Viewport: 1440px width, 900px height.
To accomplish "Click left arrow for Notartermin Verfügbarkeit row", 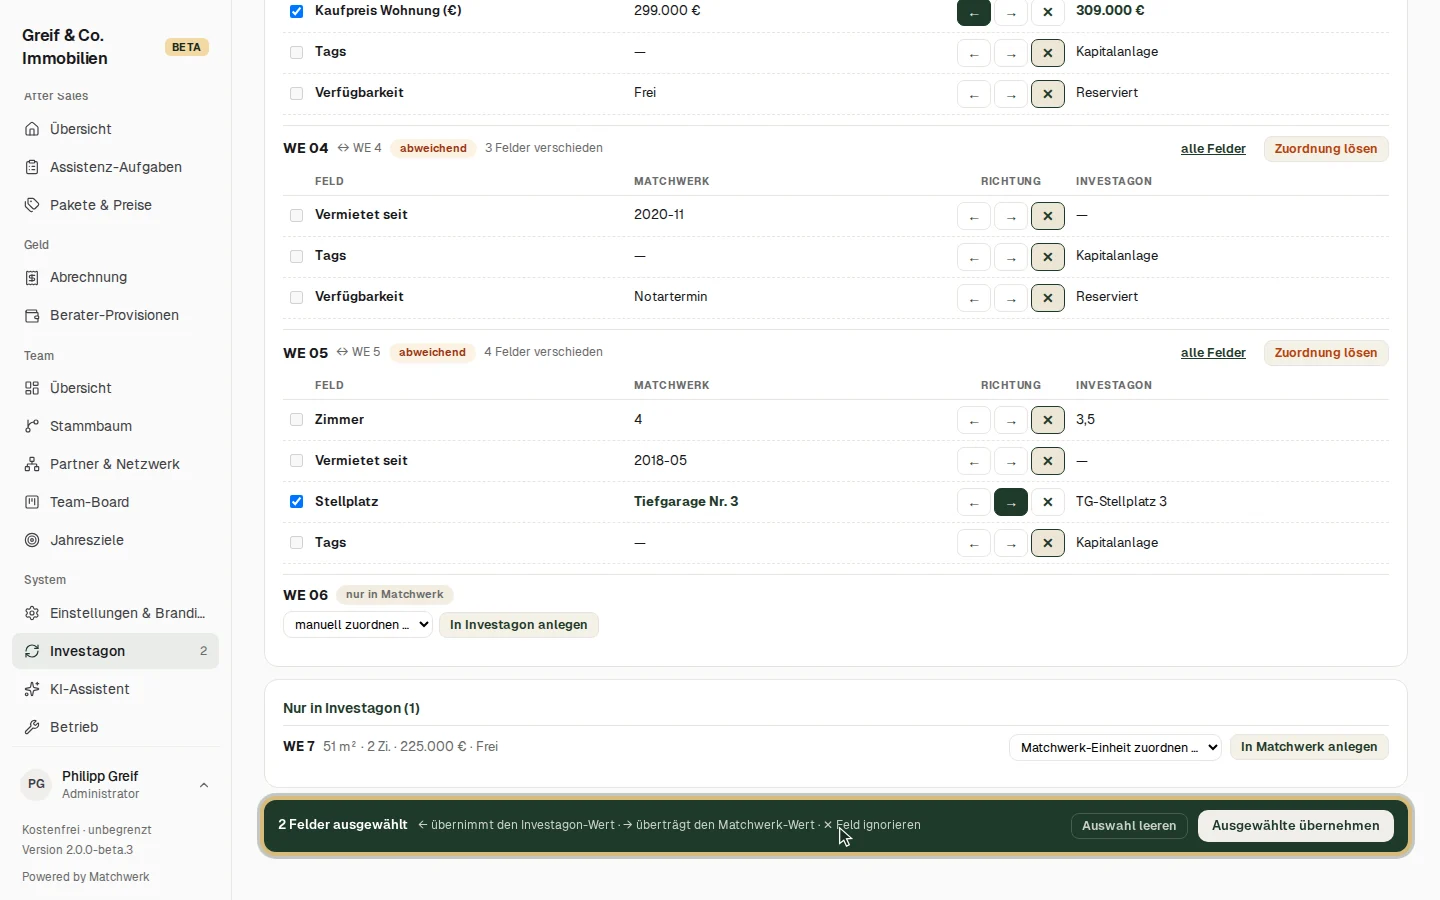I will pos(974,297).
